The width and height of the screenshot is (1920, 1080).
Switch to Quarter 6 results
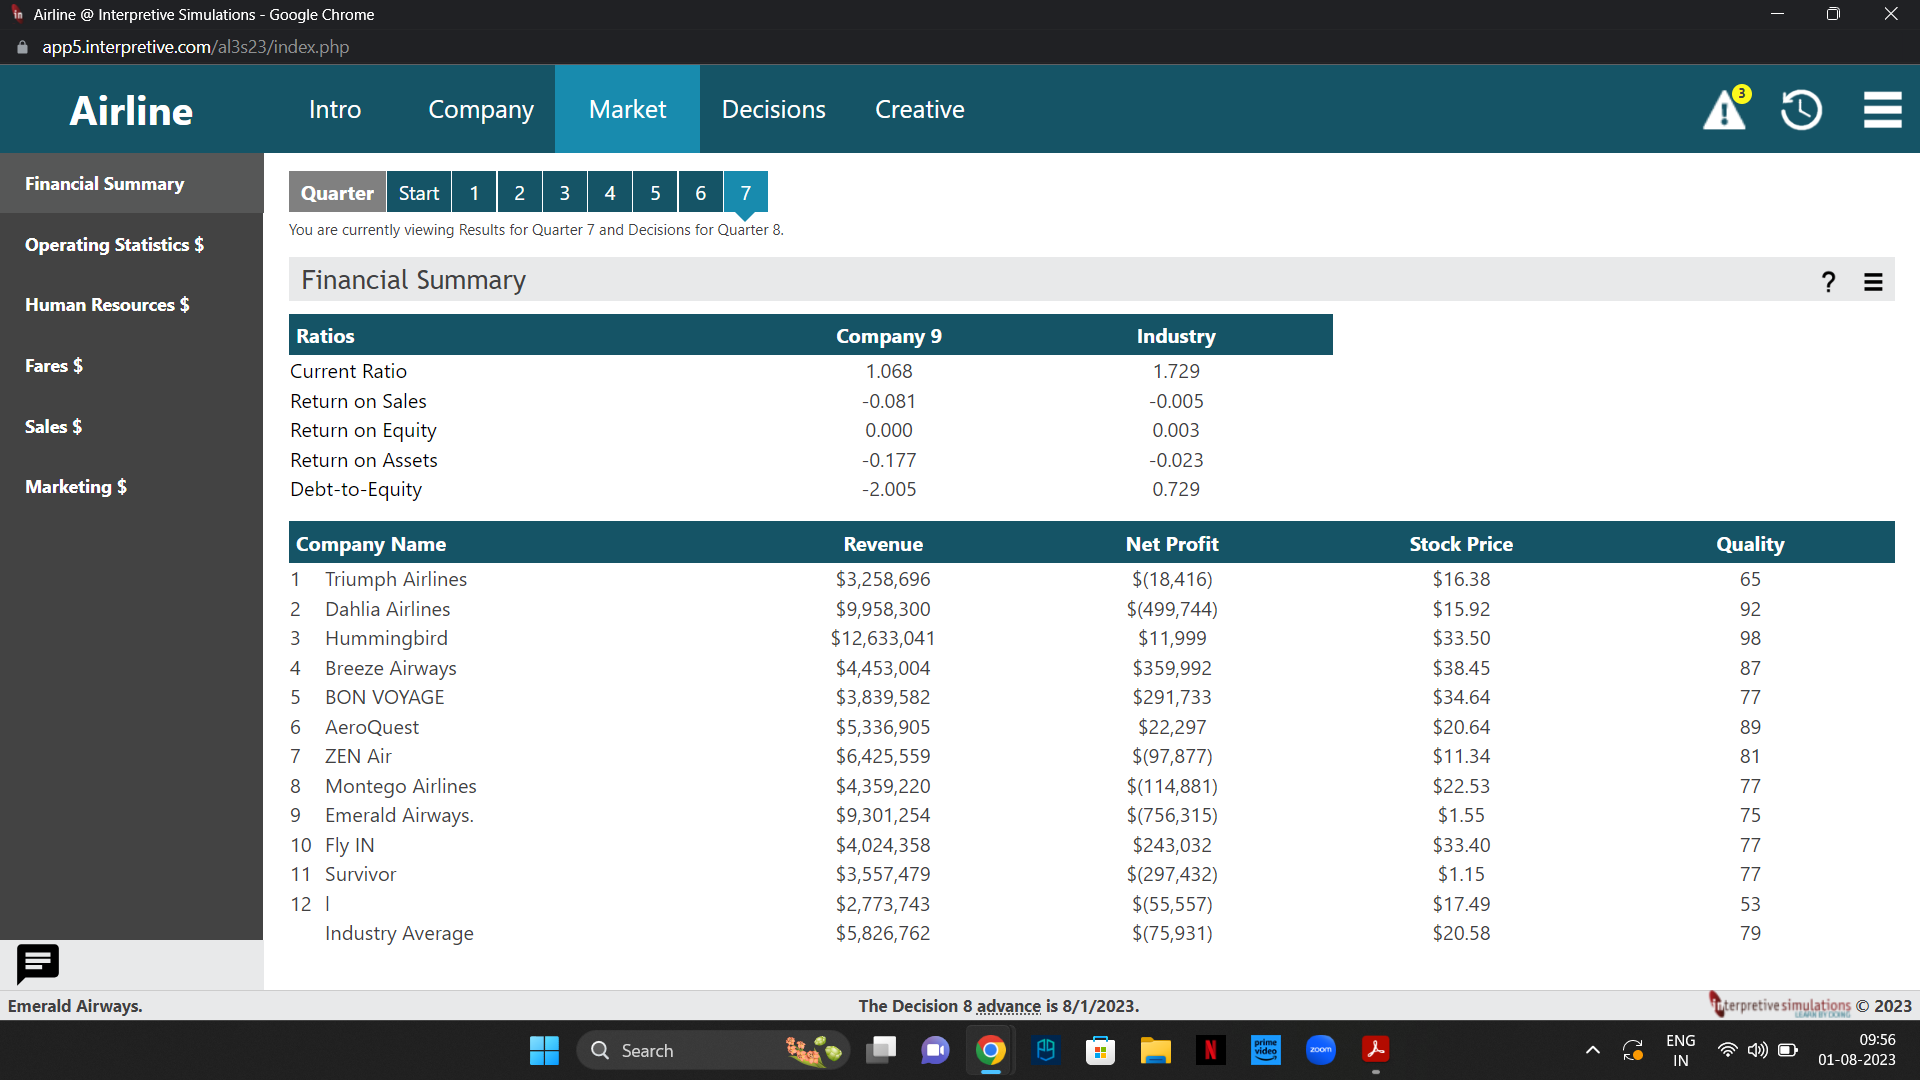[700, 193]
